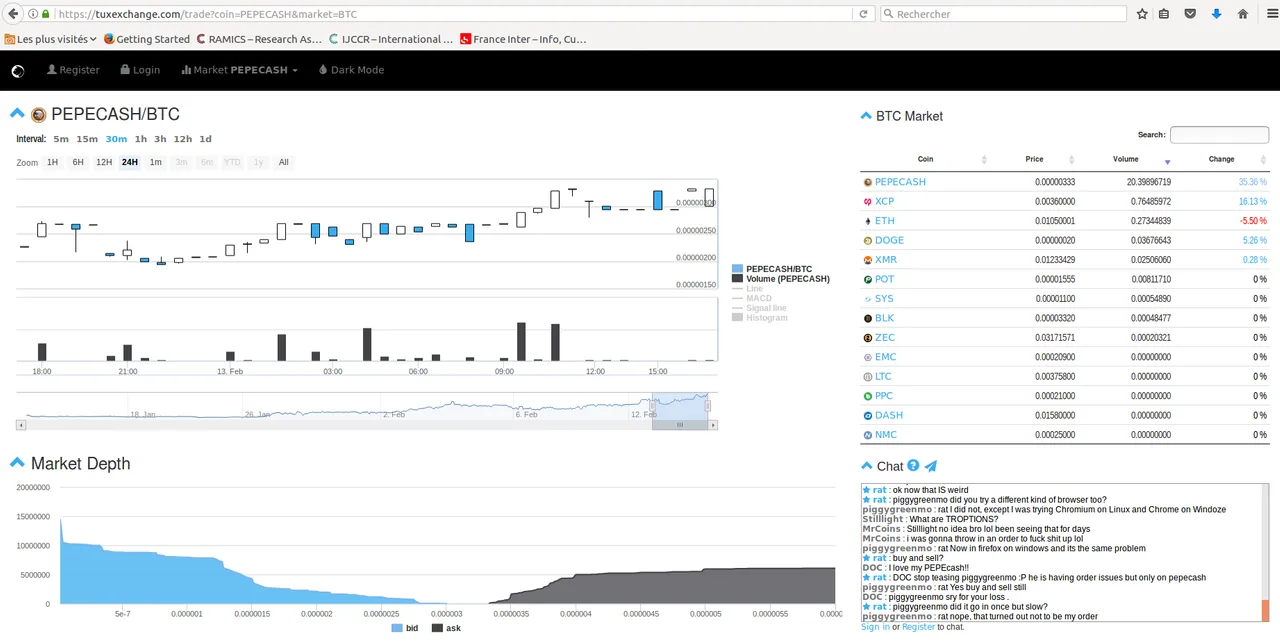1280x644 pixels.
Task: Set chart interval to 5m
Action: click(x=61, y=139)
